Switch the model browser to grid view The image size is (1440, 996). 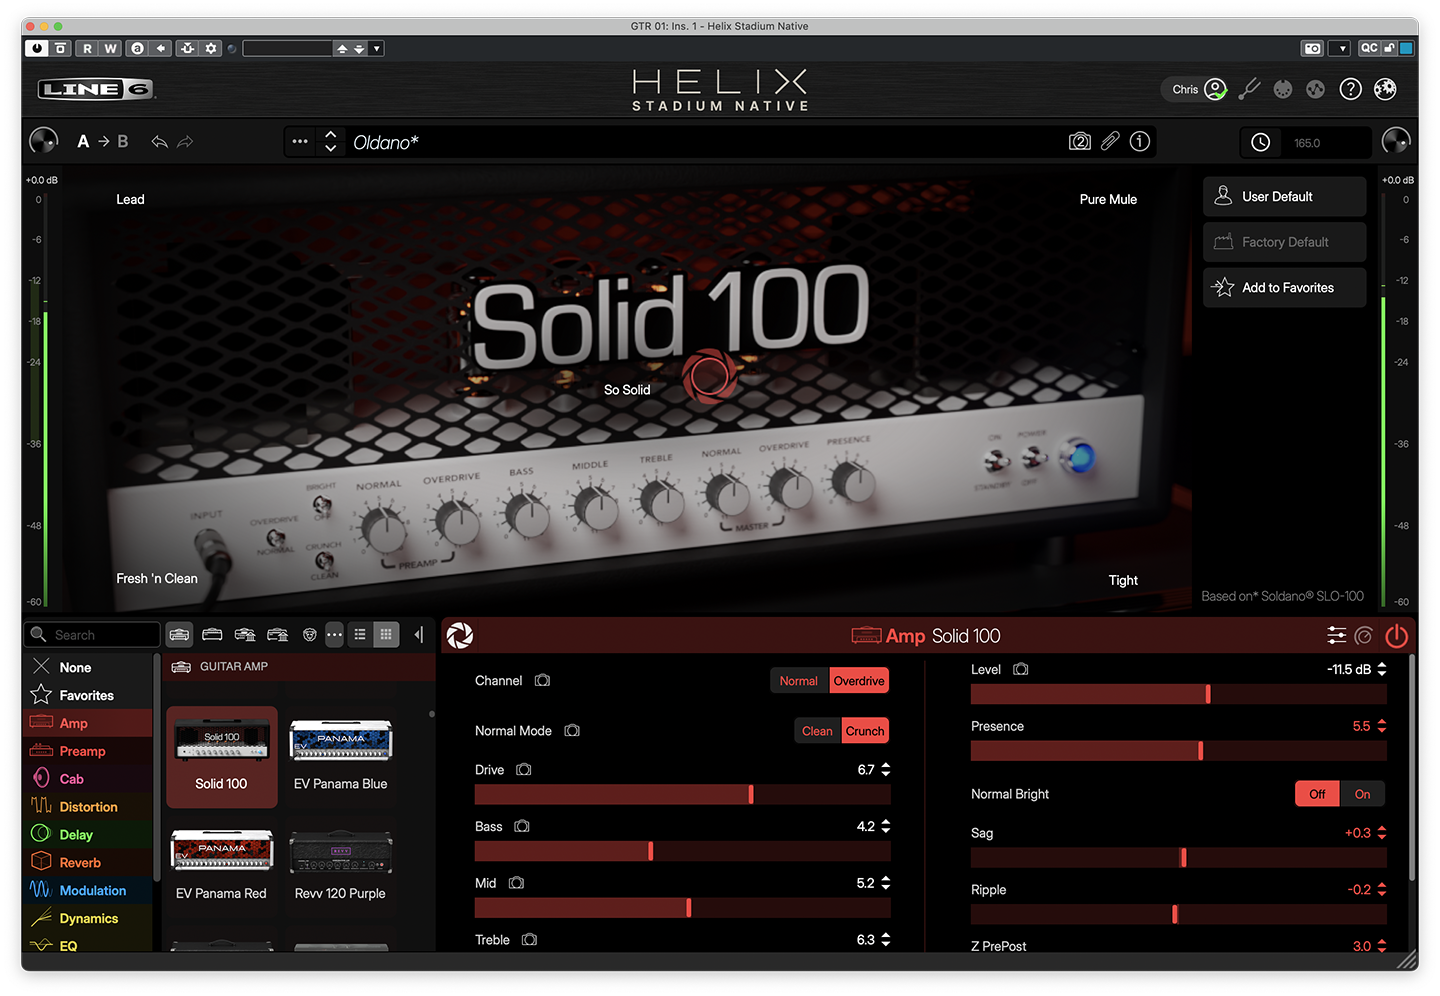386,635
